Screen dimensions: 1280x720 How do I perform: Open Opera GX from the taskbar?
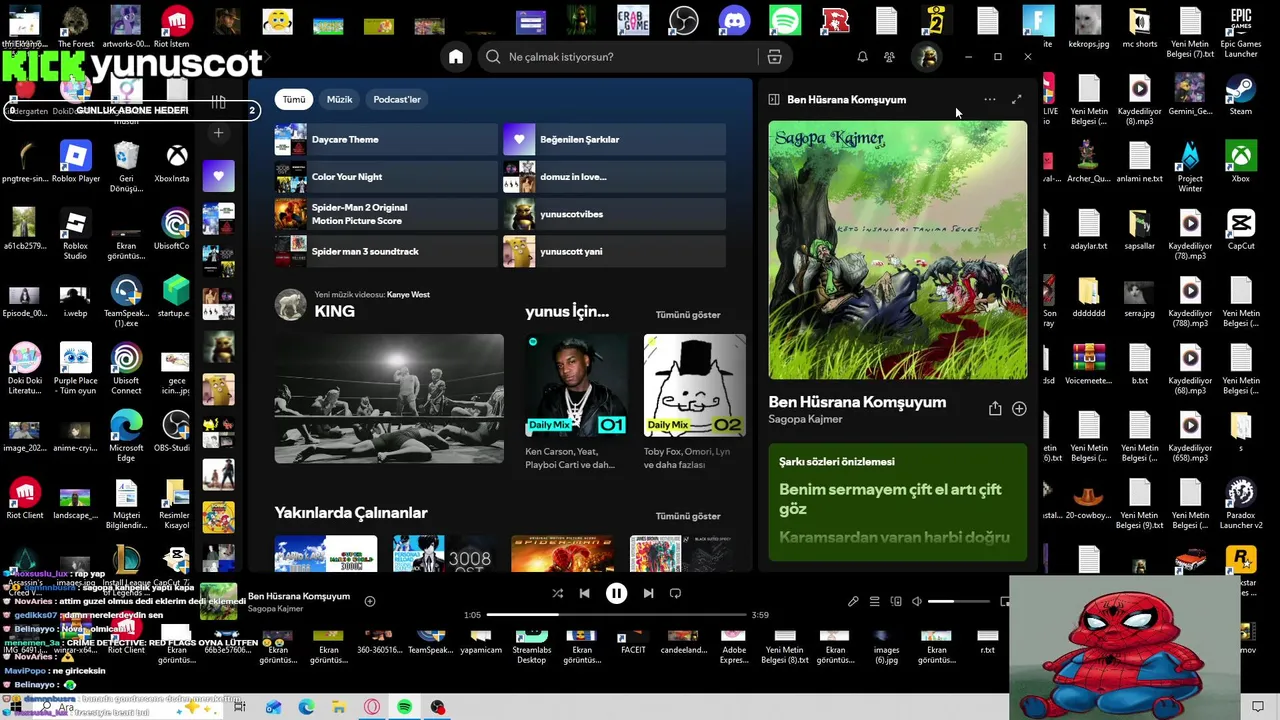click(x=372, y=707)
